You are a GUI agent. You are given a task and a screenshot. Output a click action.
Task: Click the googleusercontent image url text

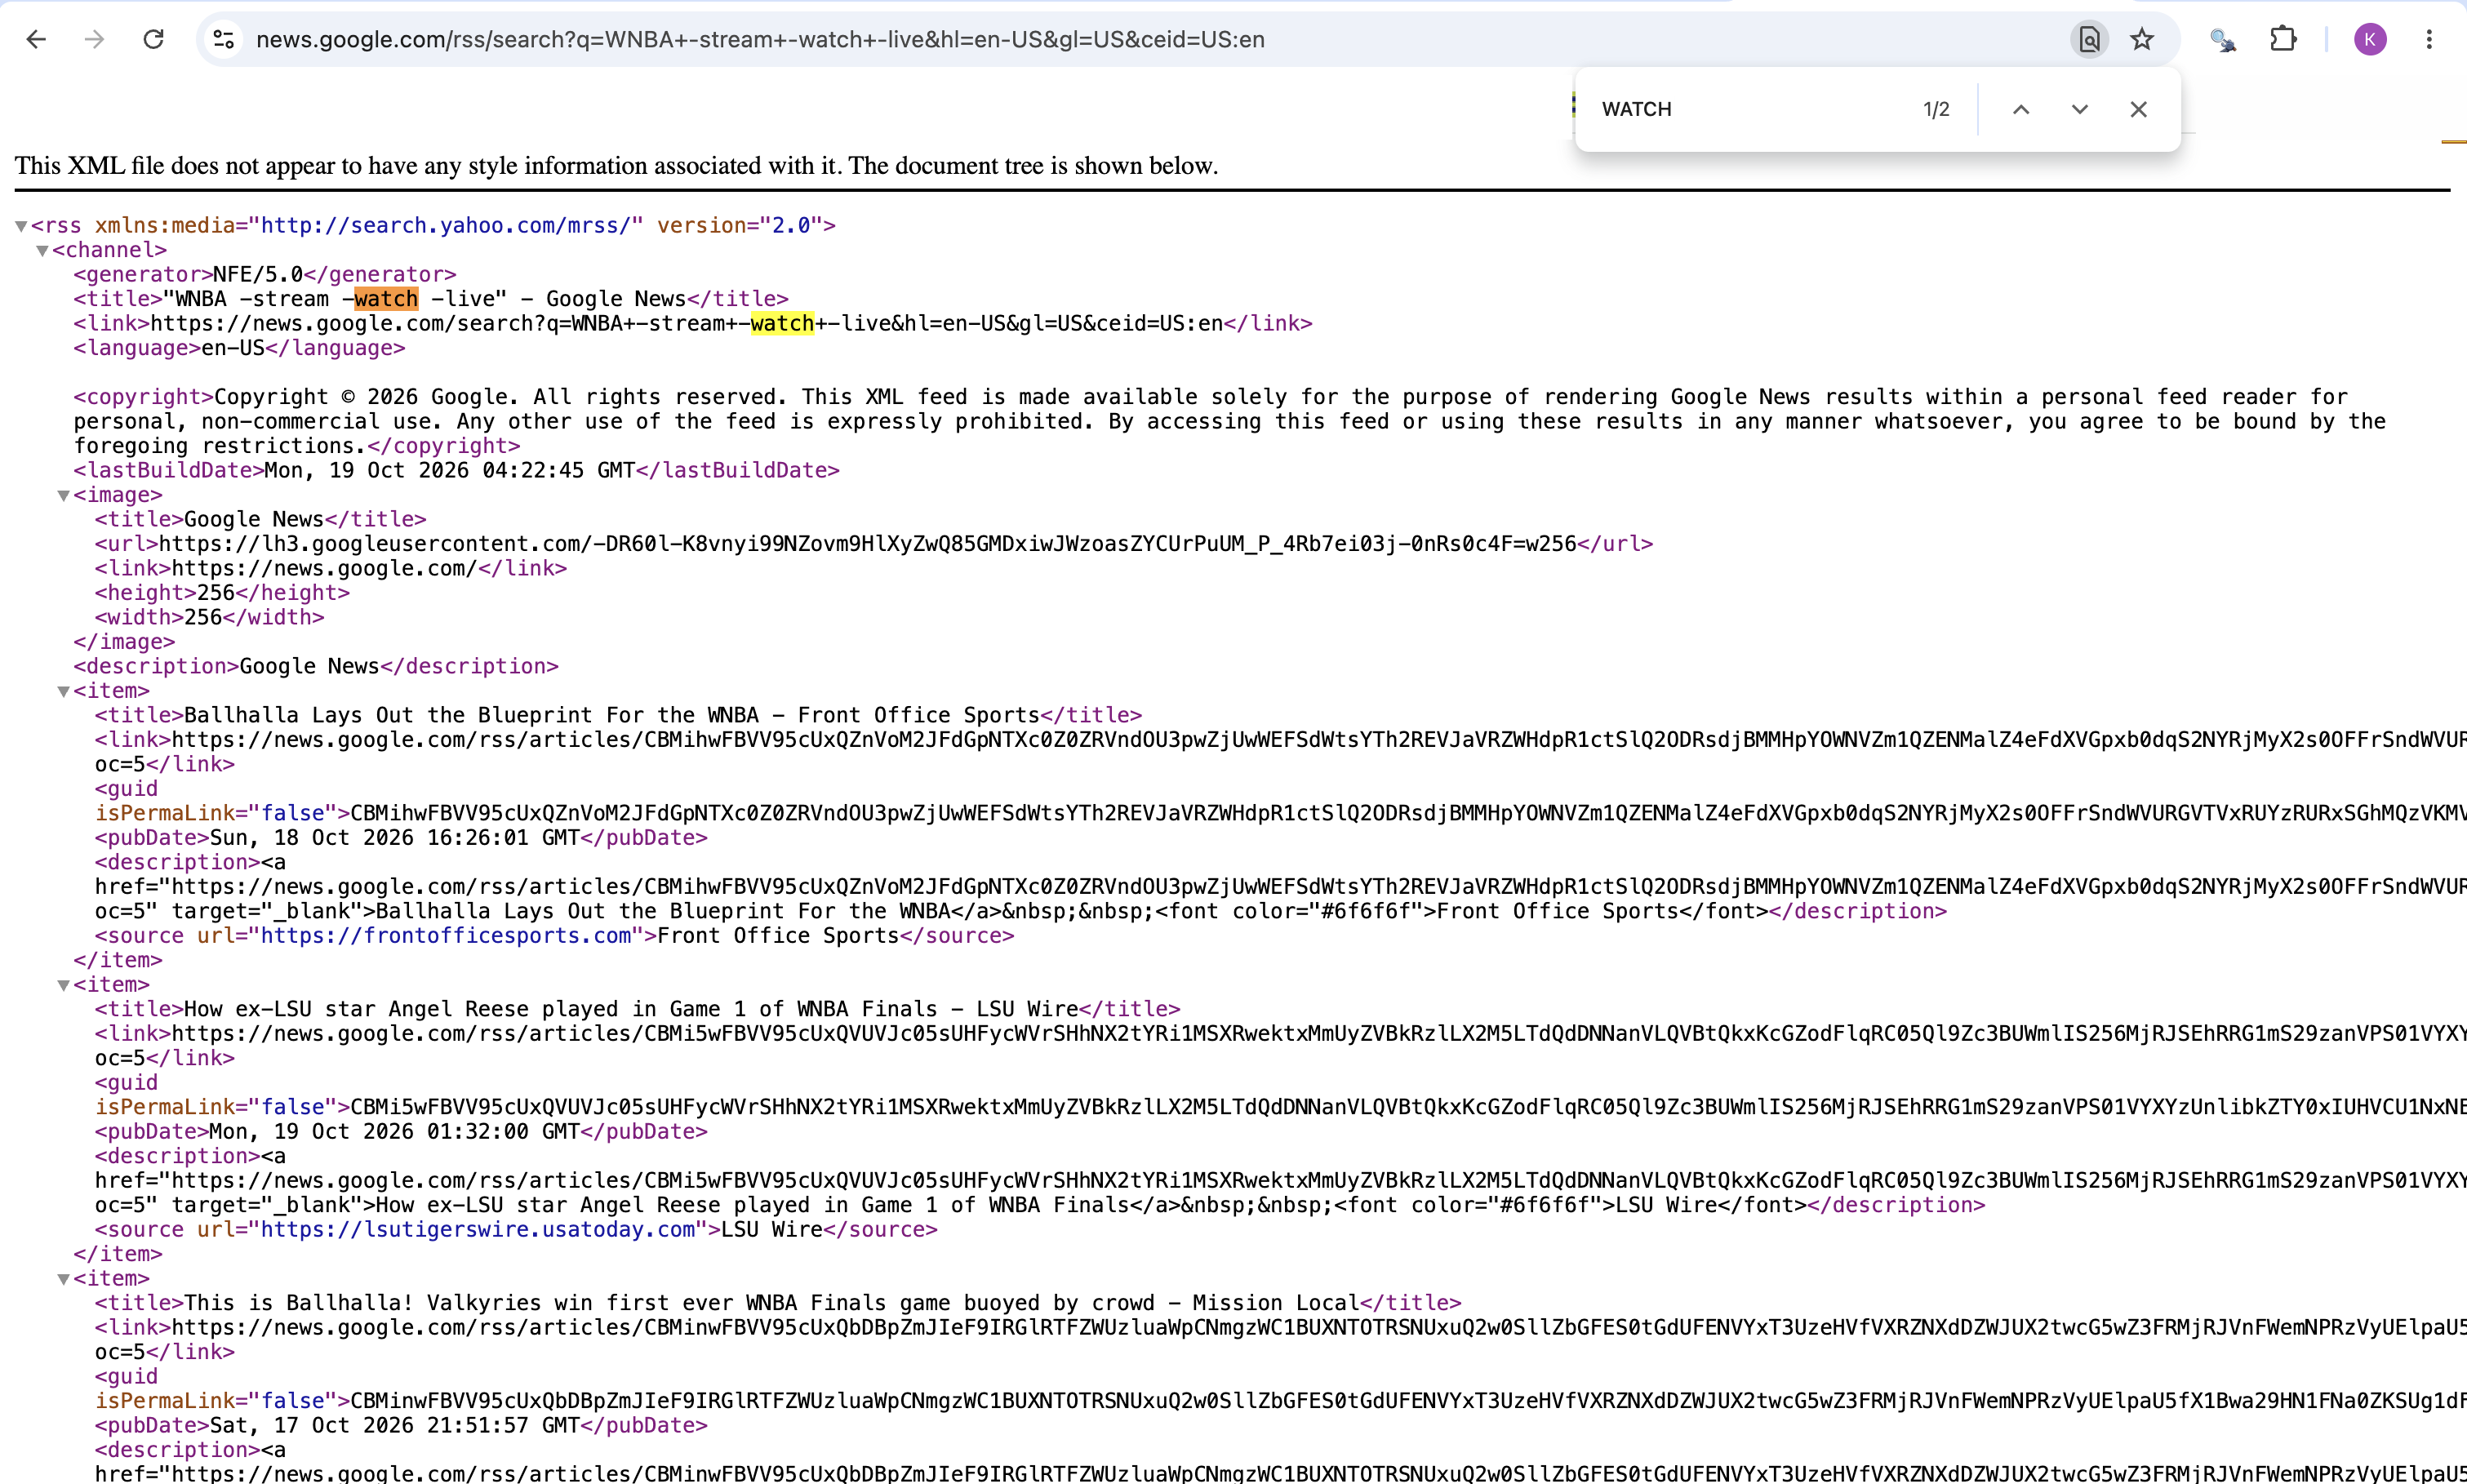(867, 544)
